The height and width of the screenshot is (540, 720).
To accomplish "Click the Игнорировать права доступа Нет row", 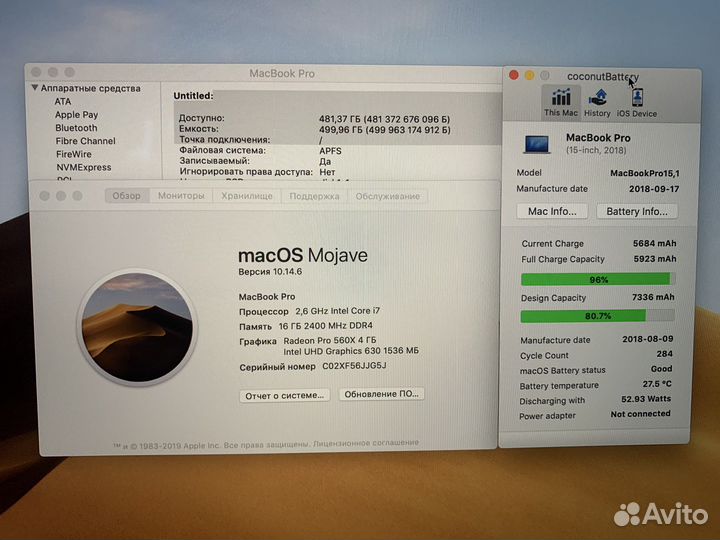I will pos(257,172).
